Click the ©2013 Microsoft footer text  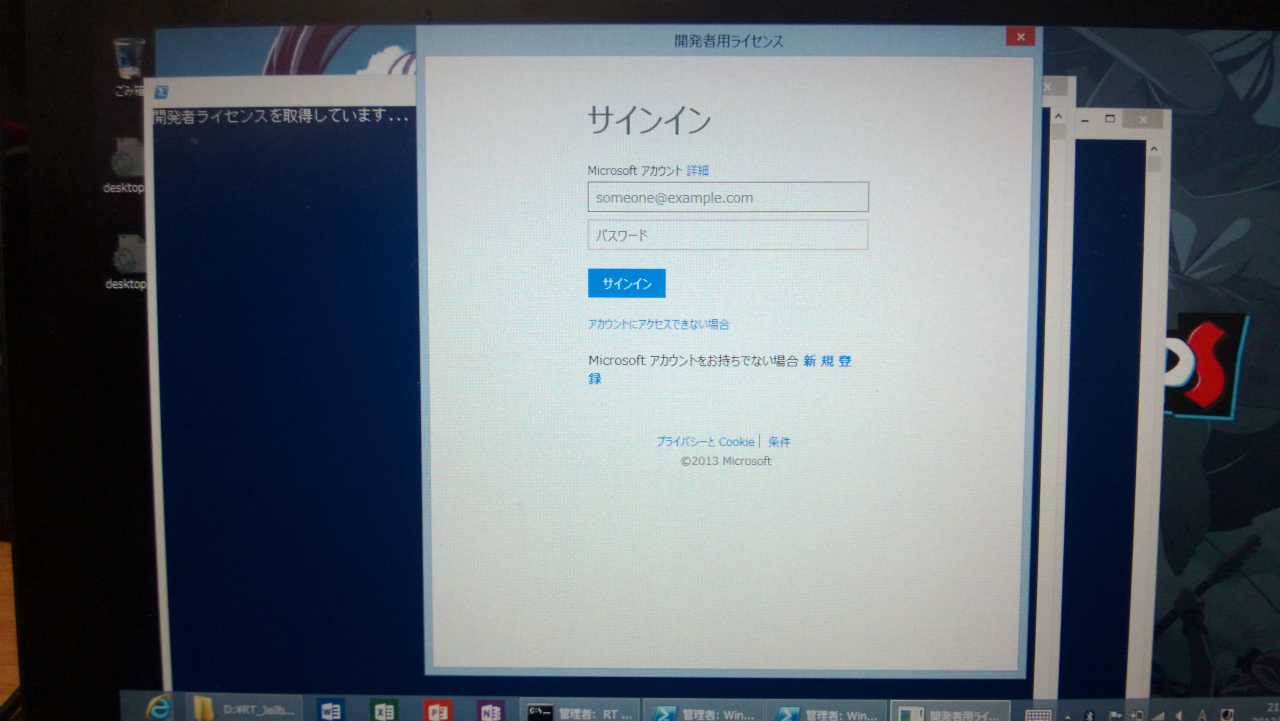click(726, 461)
